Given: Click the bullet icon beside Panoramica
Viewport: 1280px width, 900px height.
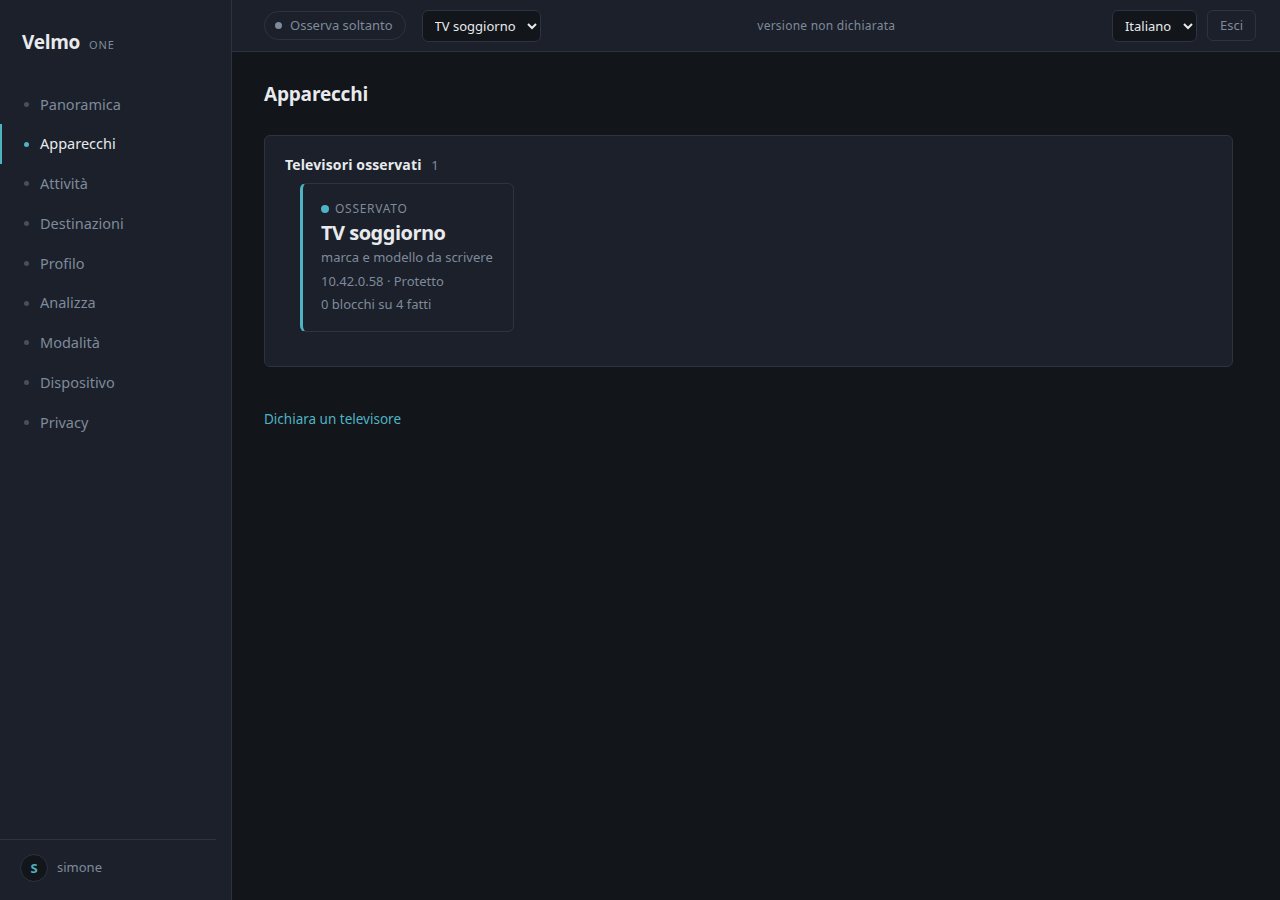Looking at the screenshot, I should pyautogui.click(x=26, y=105).
